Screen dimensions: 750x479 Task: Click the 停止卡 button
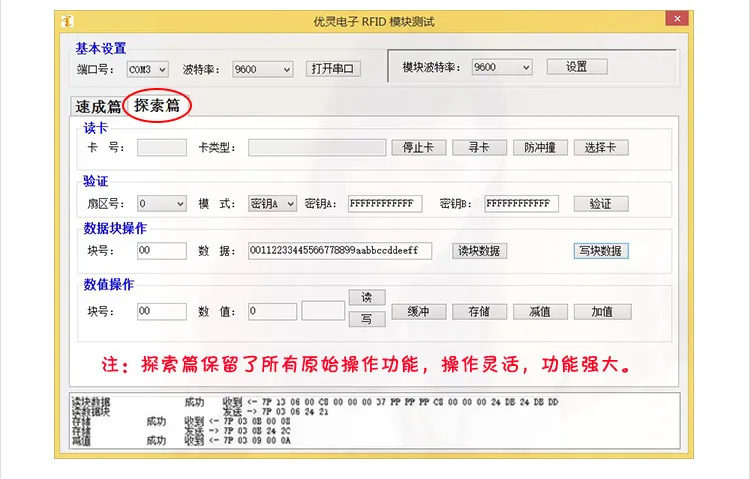tap(419, 147)
